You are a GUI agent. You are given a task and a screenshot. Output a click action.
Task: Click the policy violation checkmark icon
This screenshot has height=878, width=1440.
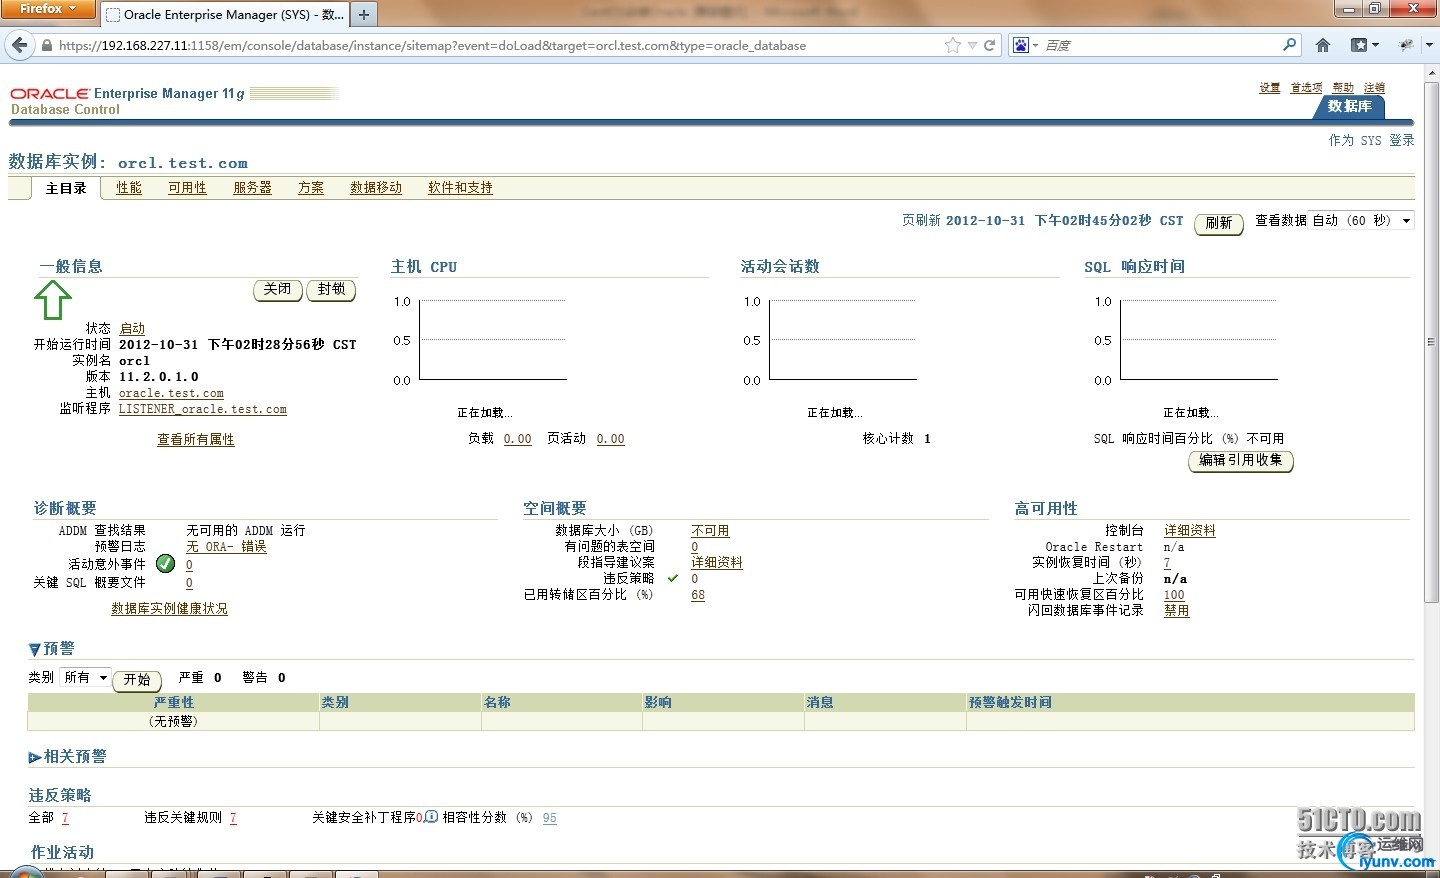click(673, 578)
